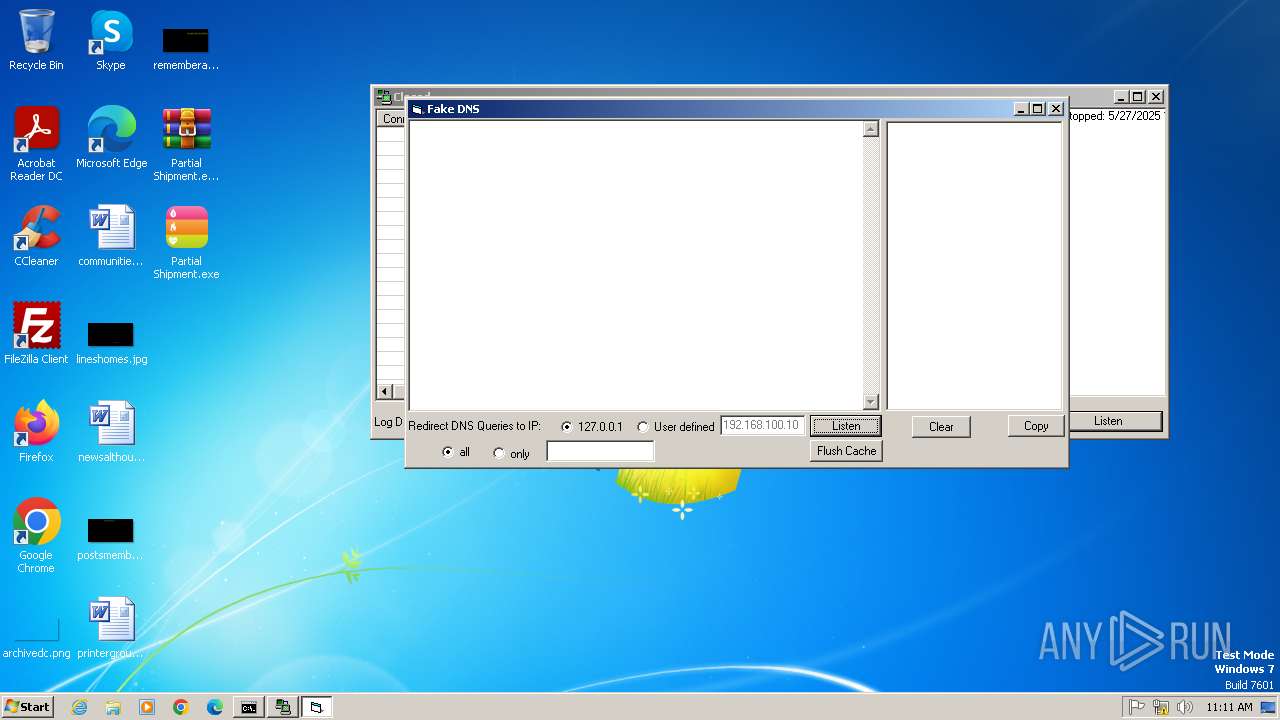
Task: Select the Partial Shipment.exe desktop icon
Action: (186, 242)
